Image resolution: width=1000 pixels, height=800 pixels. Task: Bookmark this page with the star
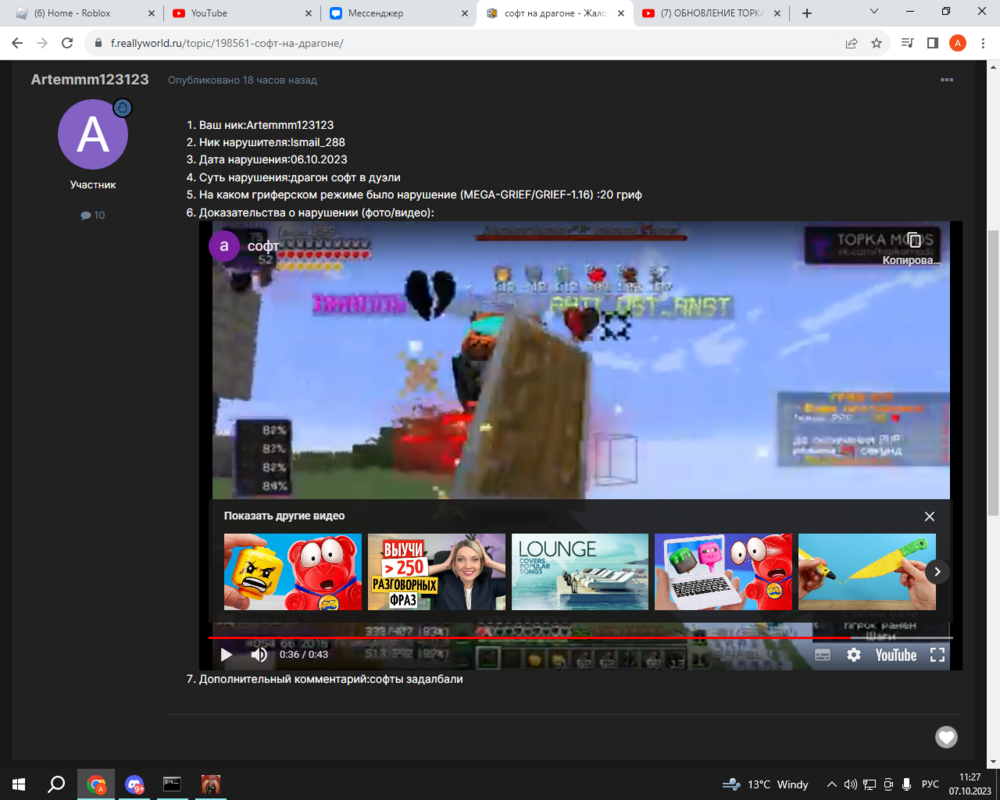(876, 43)
